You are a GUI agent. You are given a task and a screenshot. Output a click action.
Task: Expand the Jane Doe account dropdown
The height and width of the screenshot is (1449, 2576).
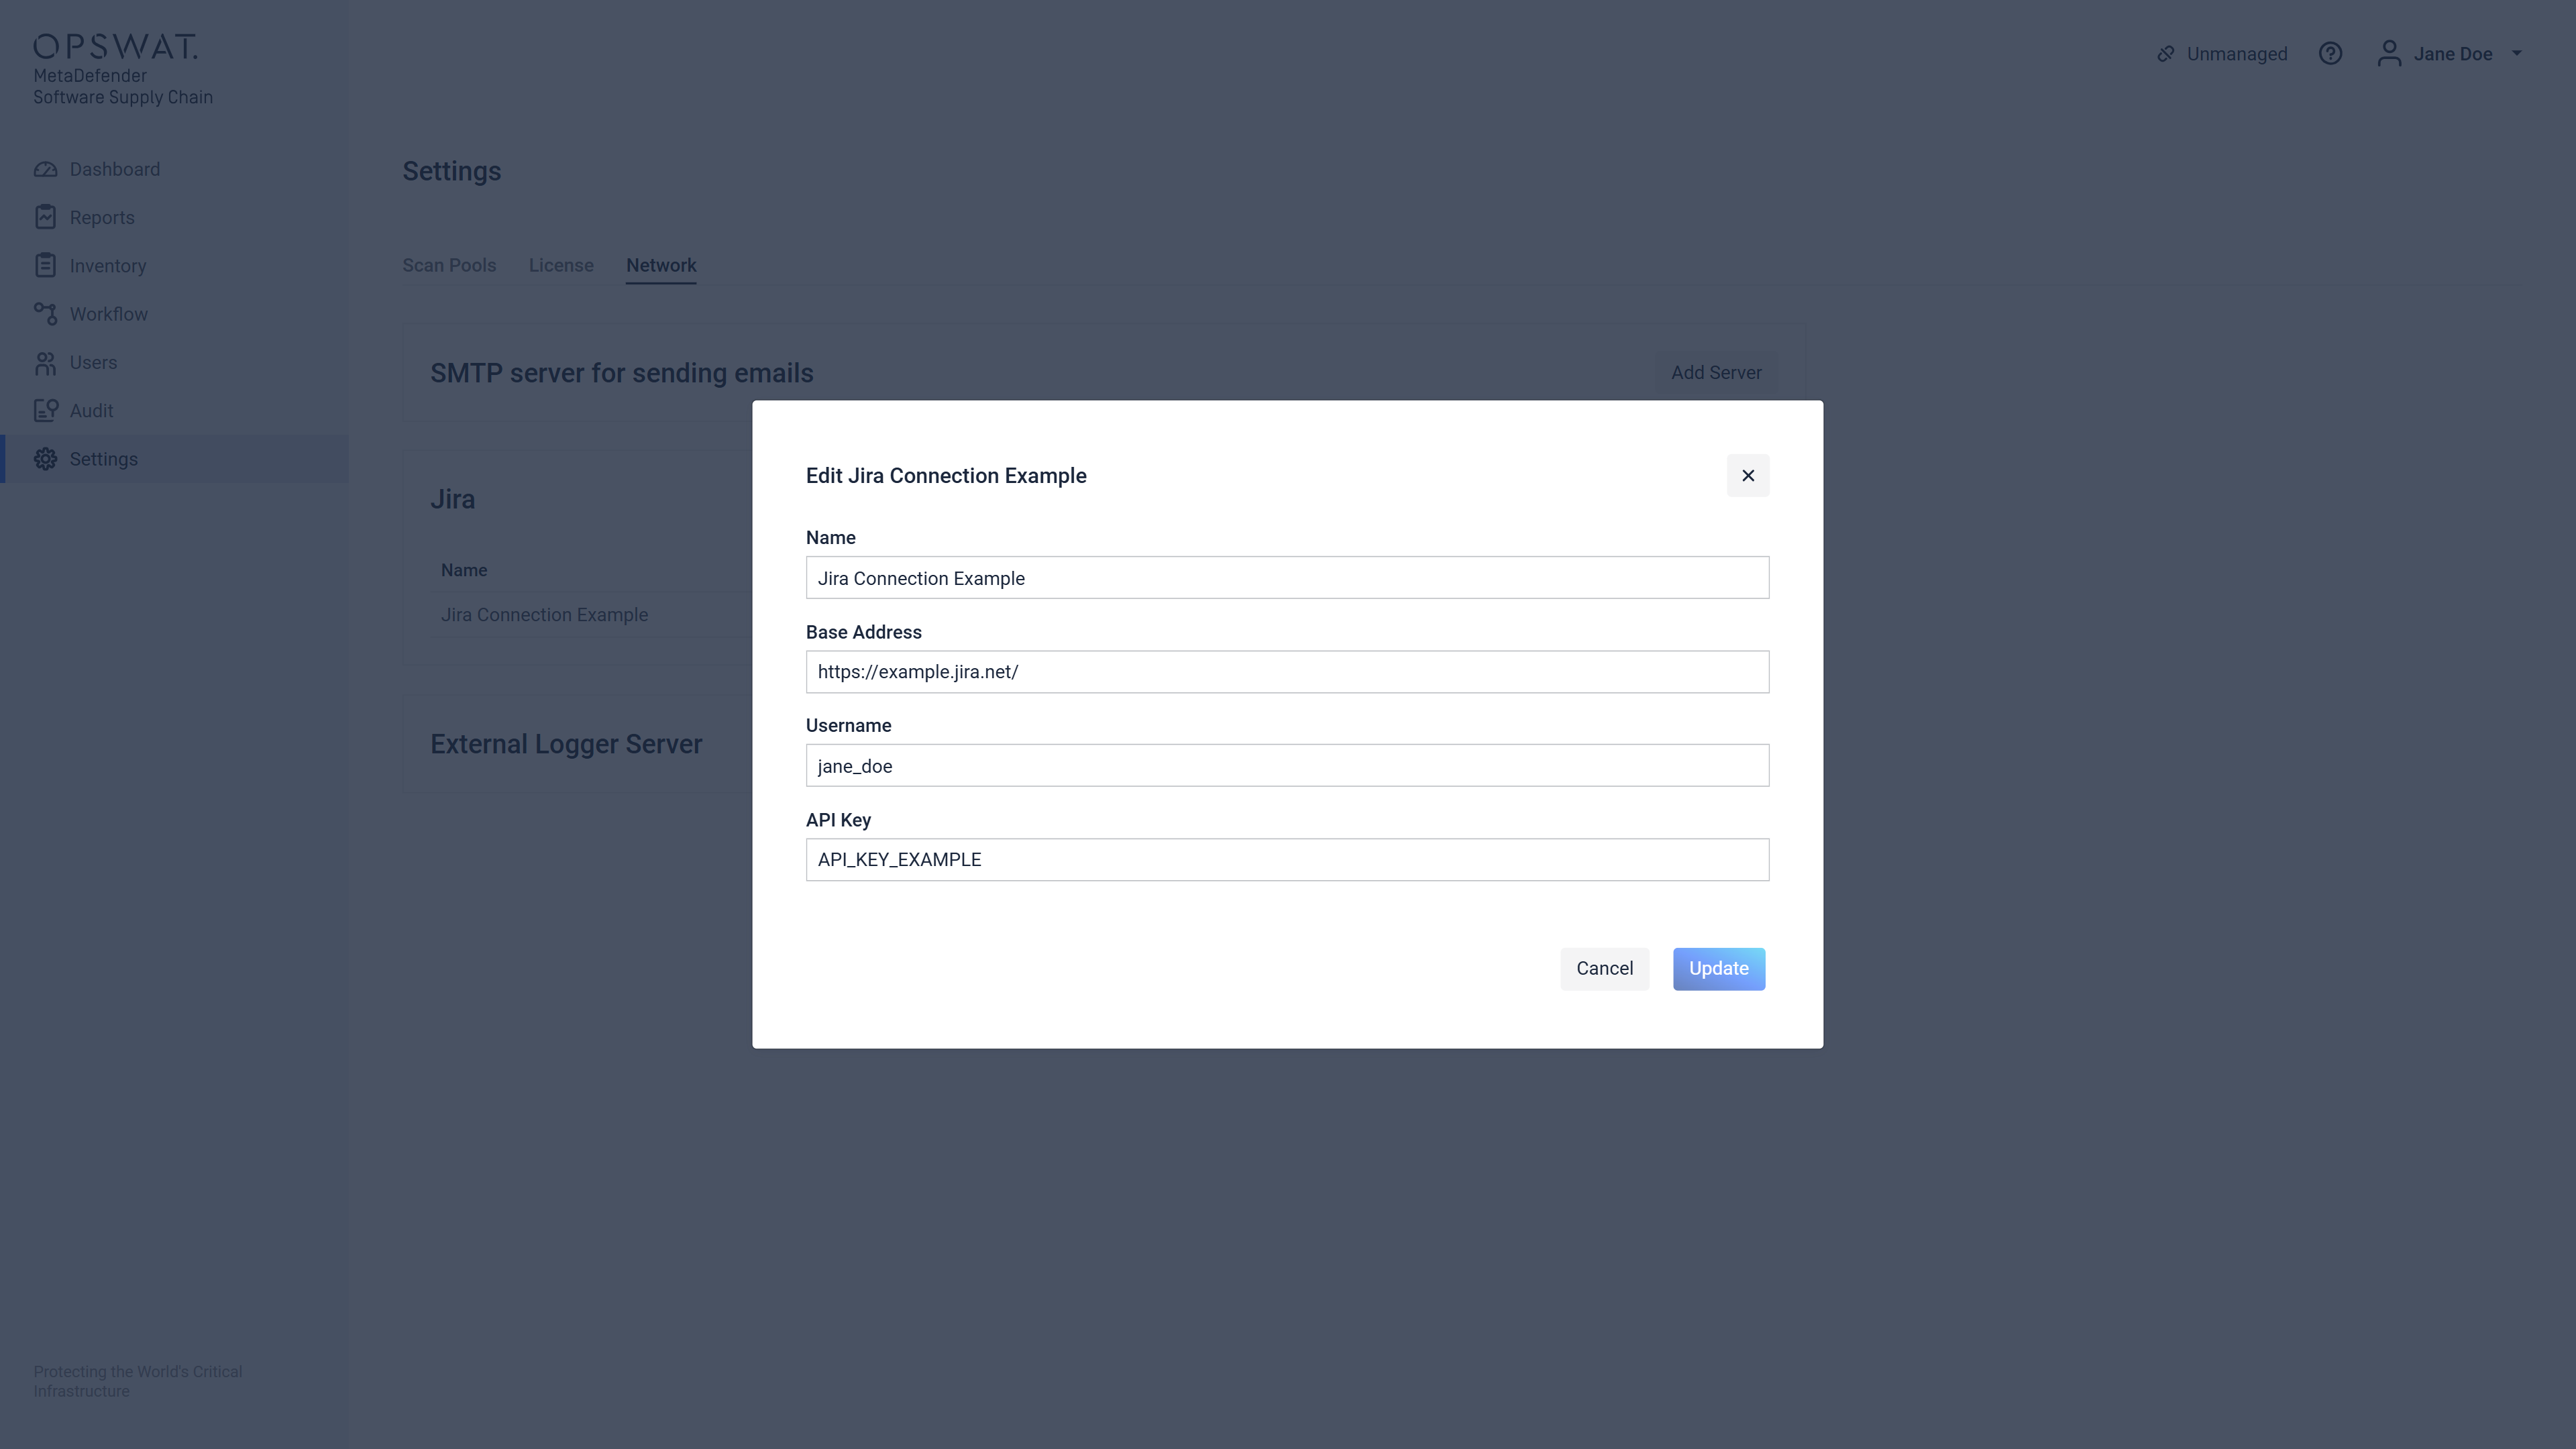[2516, 54]
